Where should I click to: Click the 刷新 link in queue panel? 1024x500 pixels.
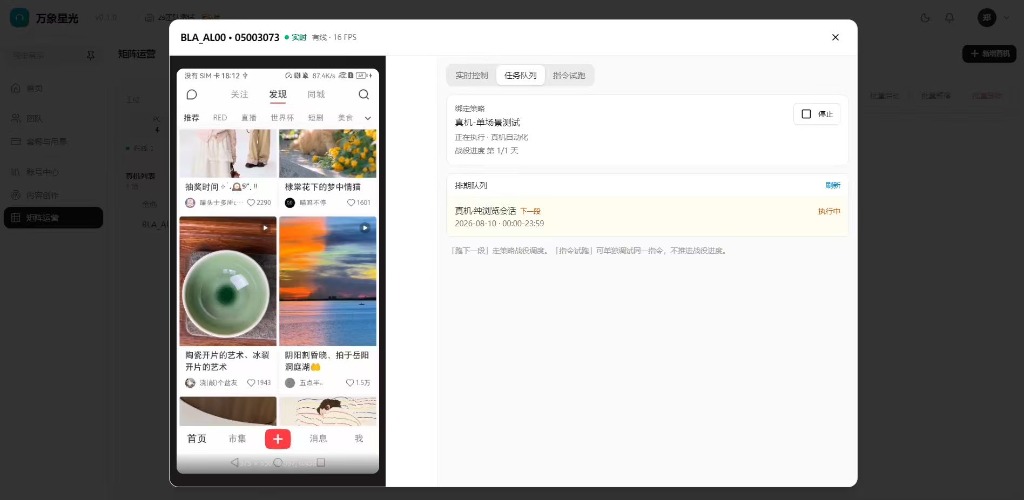click(833, 185)
